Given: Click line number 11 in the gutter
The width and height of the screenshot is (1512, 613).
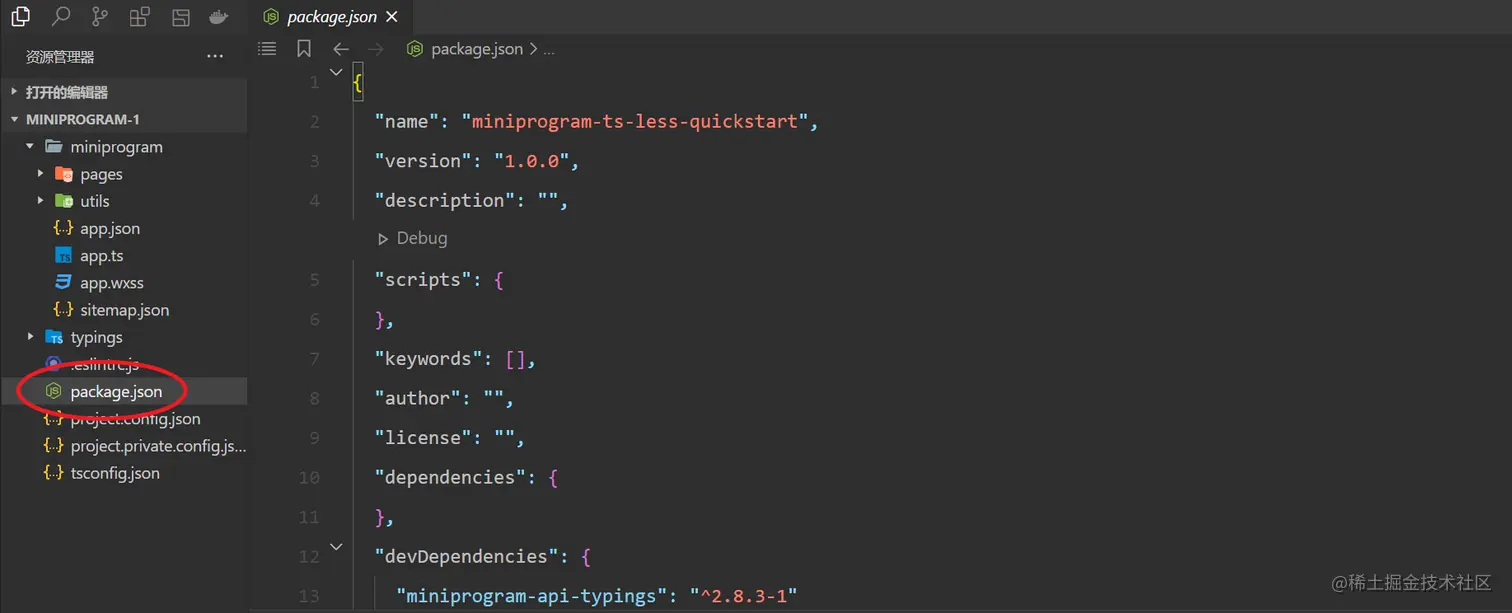Looking at the screenshot, I should click(x=309, y=517).
